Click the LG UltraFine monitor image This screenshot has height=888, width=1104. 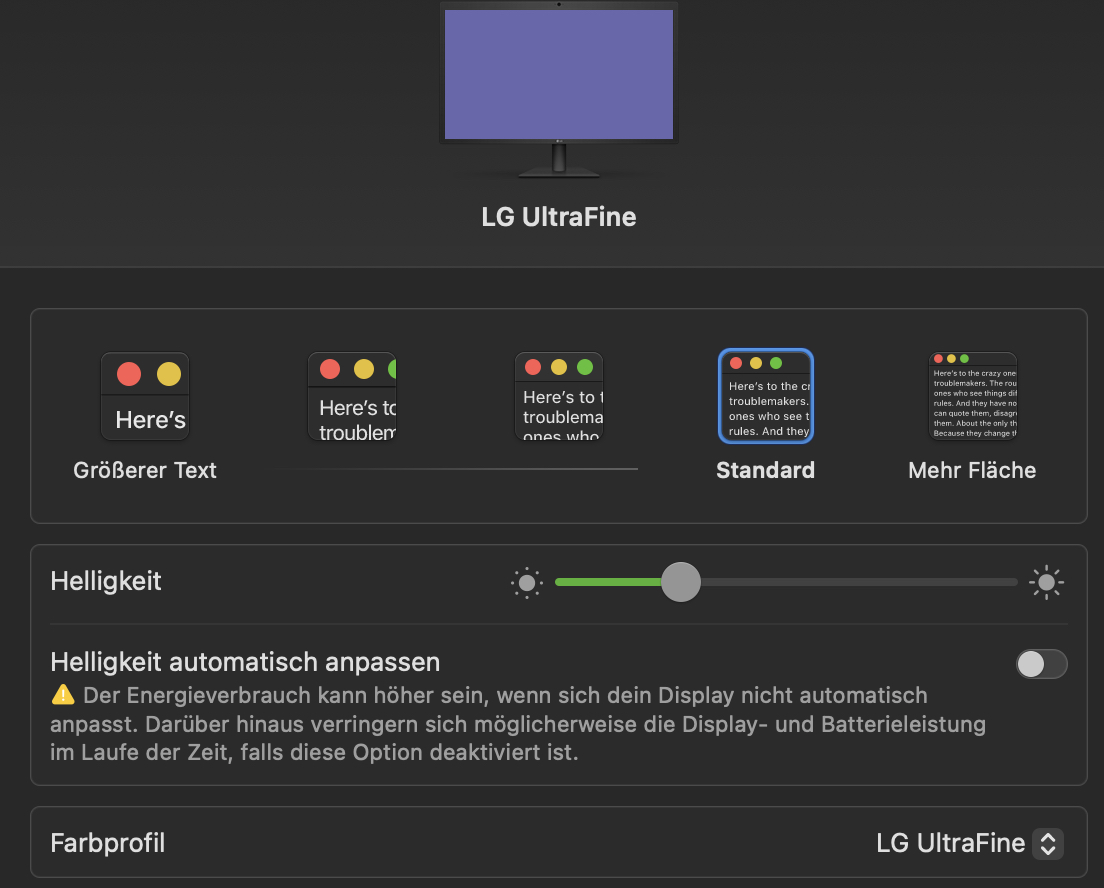[x=559, y=89]
